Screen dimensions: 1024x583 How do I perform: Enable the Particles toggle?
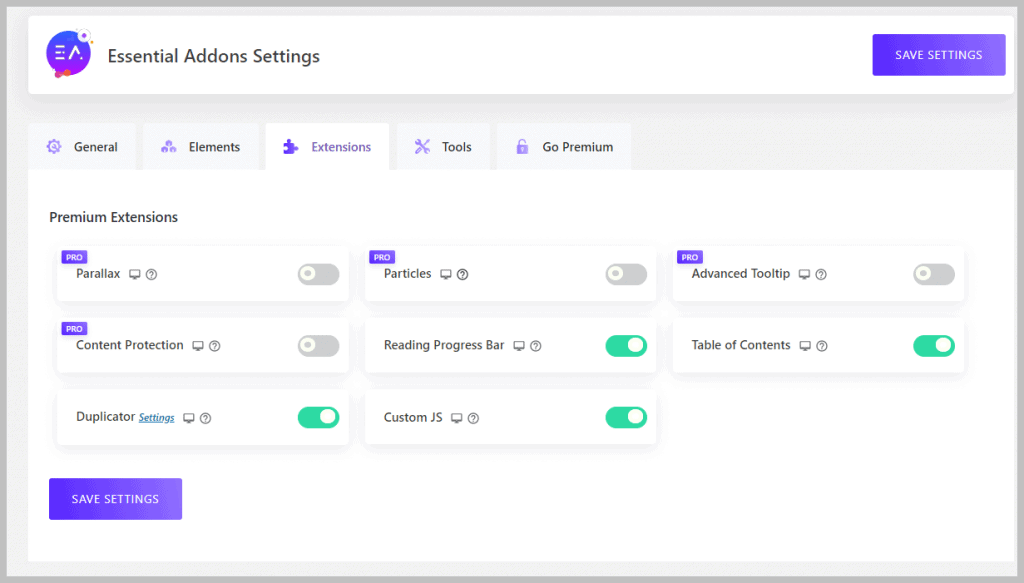626,274
